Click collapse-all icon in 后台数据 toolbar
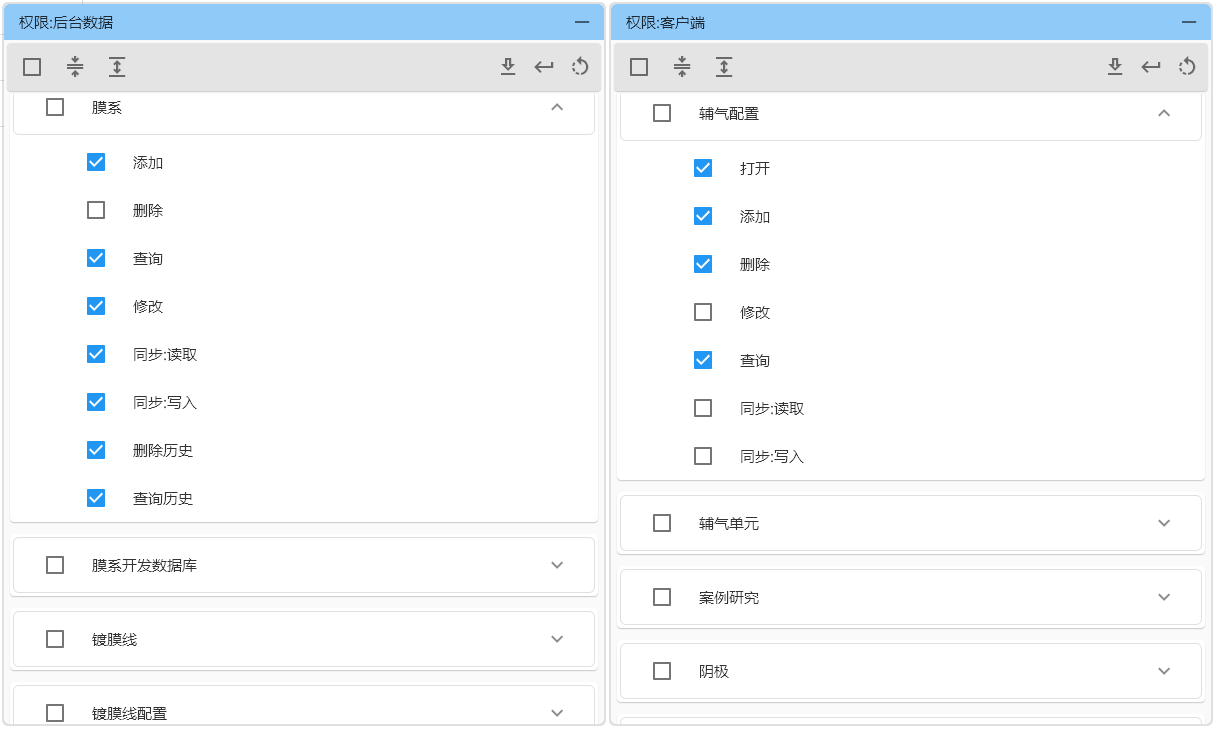The width and height of the screenshot is (1216, 730). tap(75, 67)
